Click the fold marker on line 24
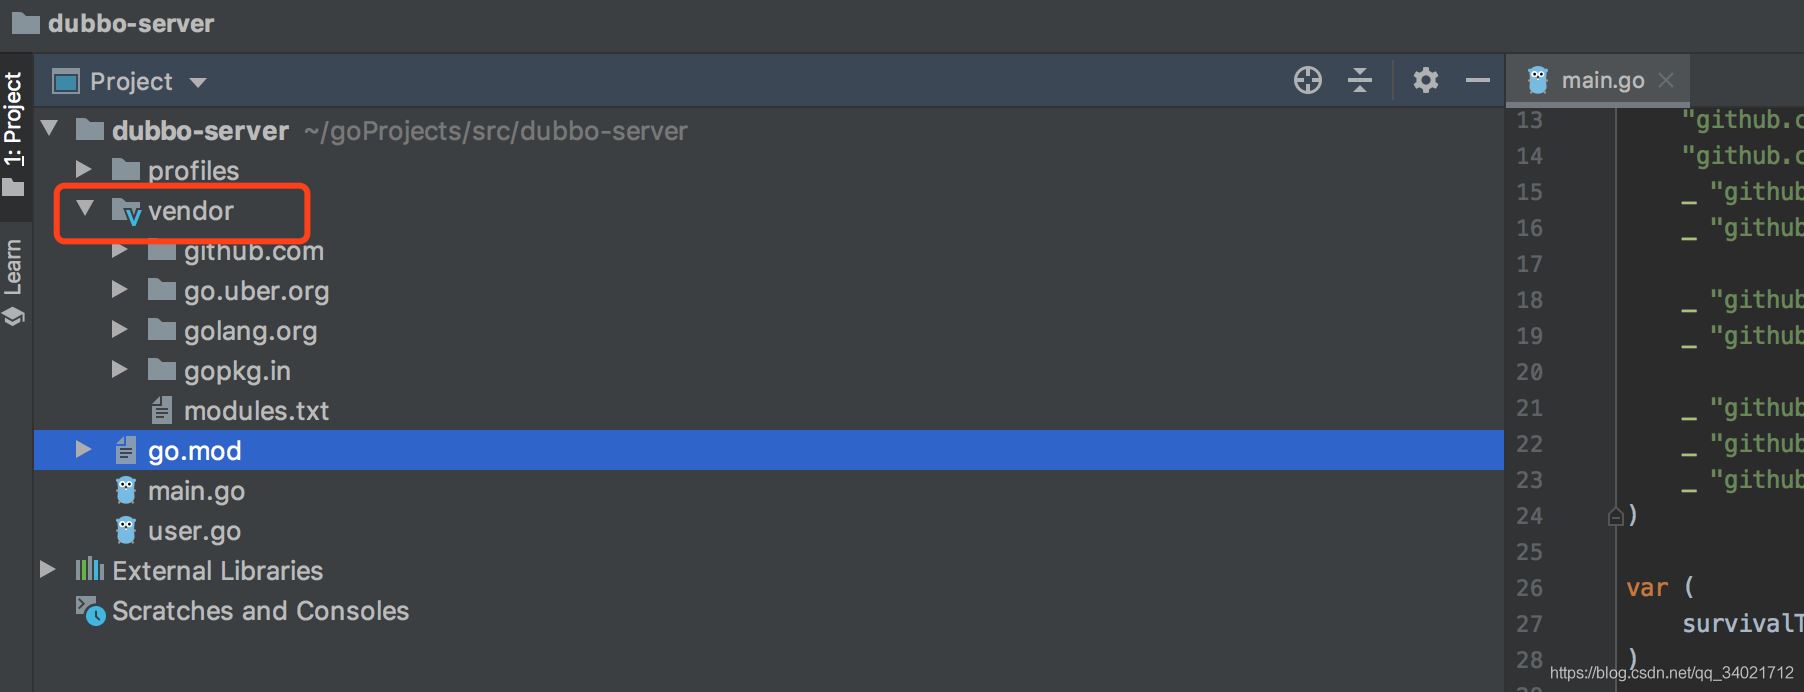The width and height of the screenshot is (1804, 692). tap(1615, 516)
